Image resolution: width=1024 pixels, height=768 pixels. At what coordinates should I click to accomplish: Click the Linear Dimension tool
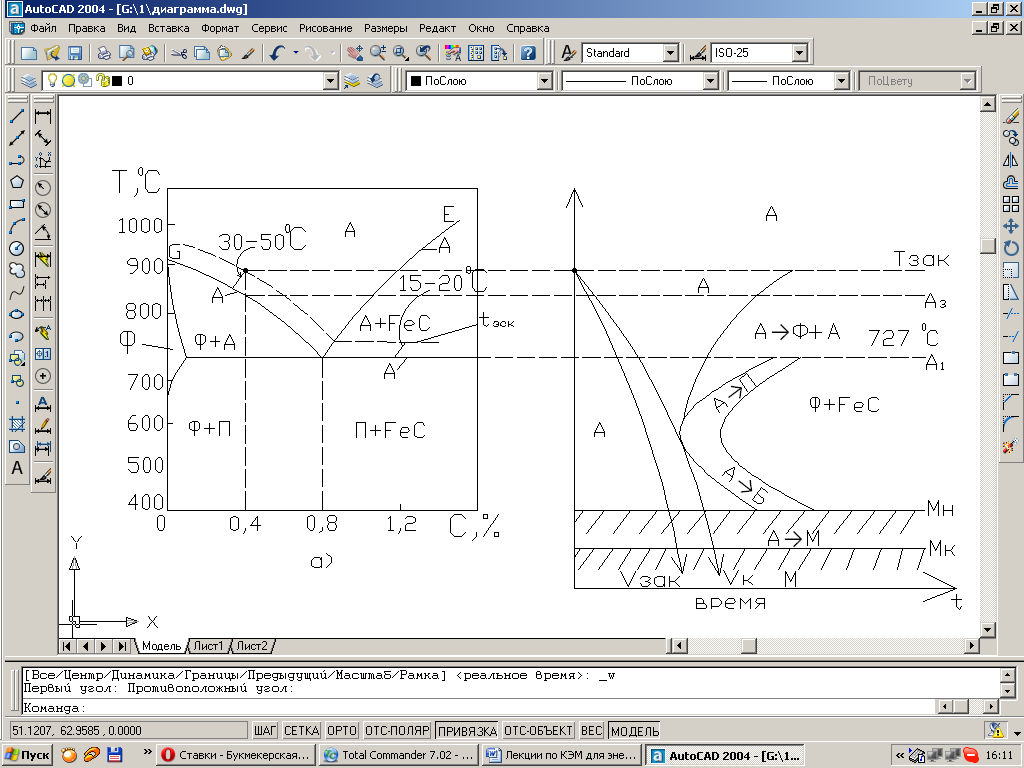43,116
